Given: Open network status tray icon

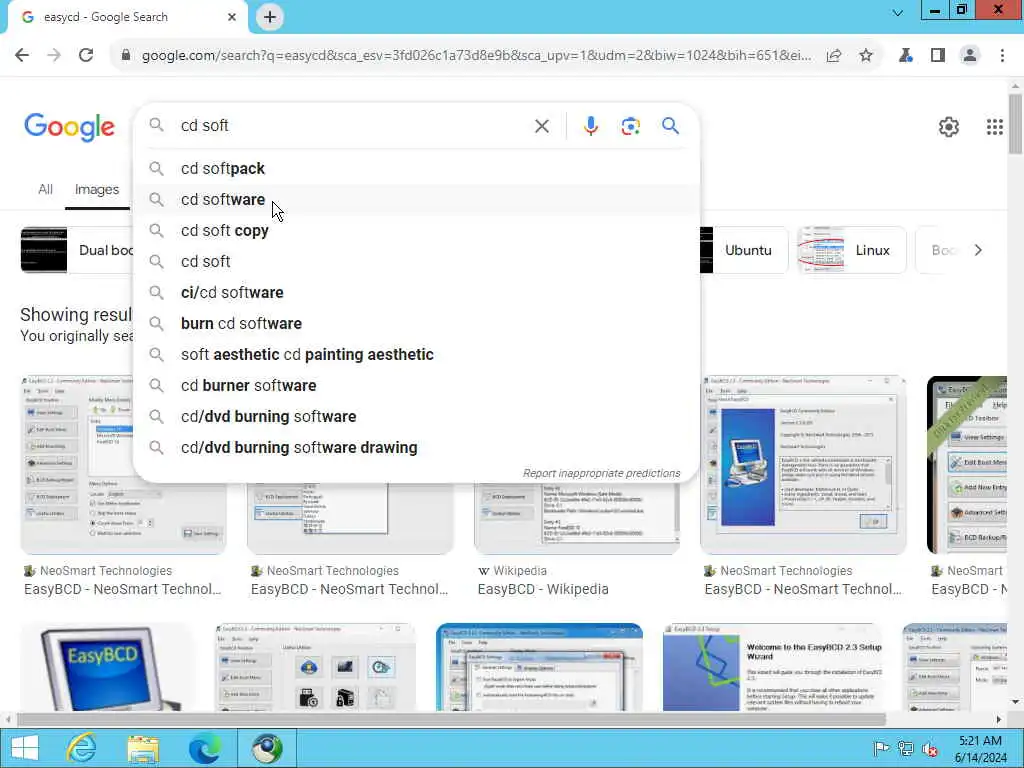Looking at the screenshot, I should pyautogui.click(x=905, y=749).
